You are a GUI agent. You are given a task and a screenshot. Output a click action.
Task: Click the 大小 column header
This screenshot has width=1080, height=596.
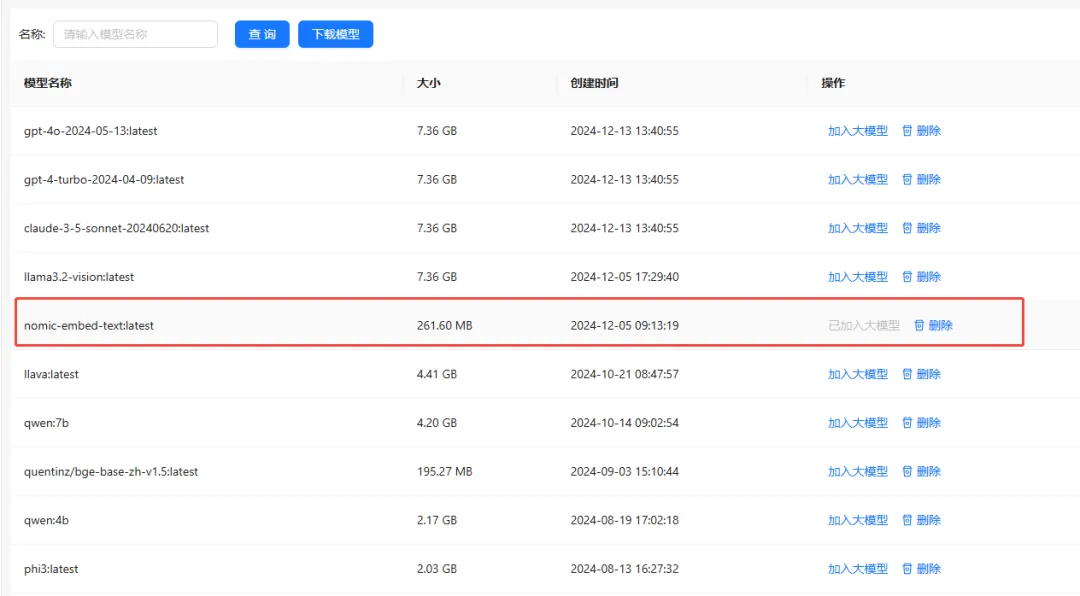click(428, 83)
